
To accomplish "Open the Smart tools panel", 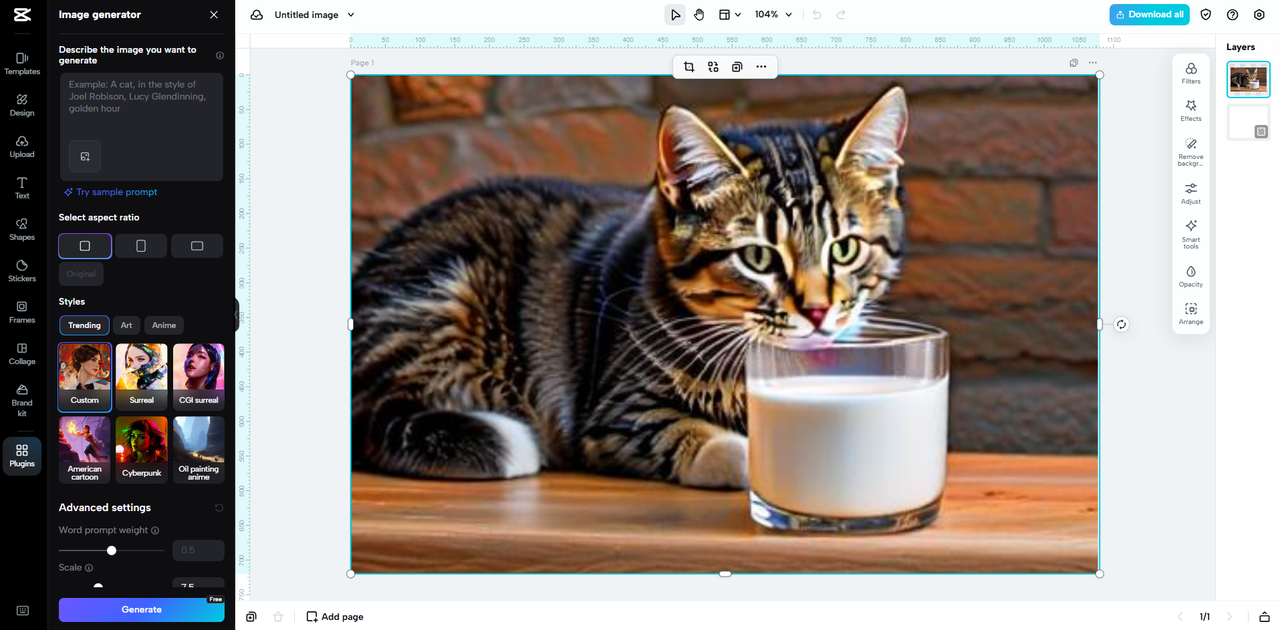I will point(1190,232).
